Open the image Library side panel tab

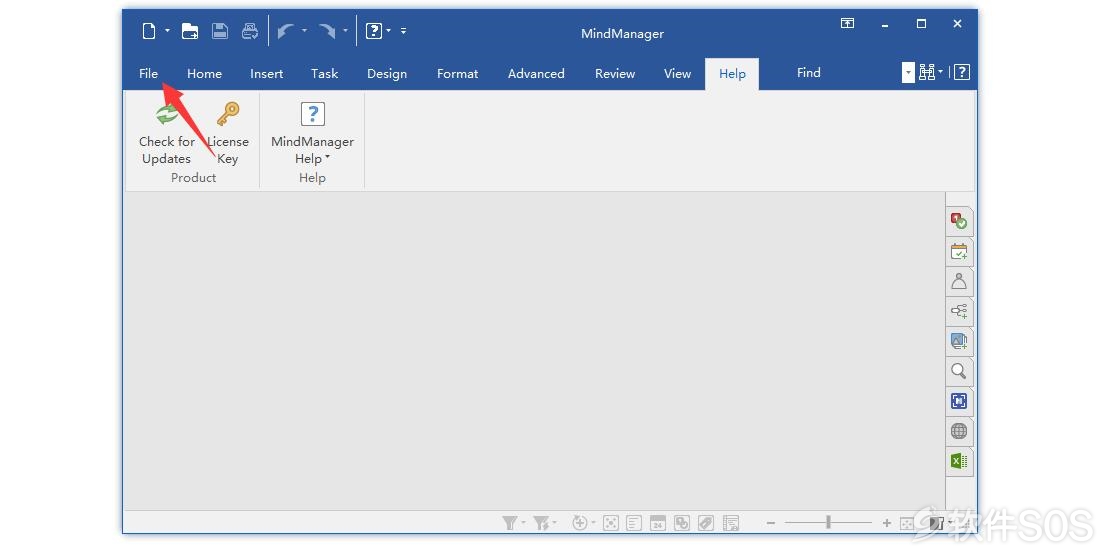pos(959,341)
